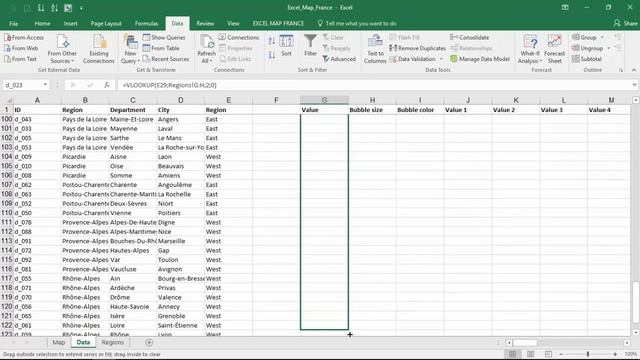Image resolution: width=640 pixels, height=360 pixels.
Task: Adjust the zoom slider handle
Action: pyautogui.click(x=588, y=354)
